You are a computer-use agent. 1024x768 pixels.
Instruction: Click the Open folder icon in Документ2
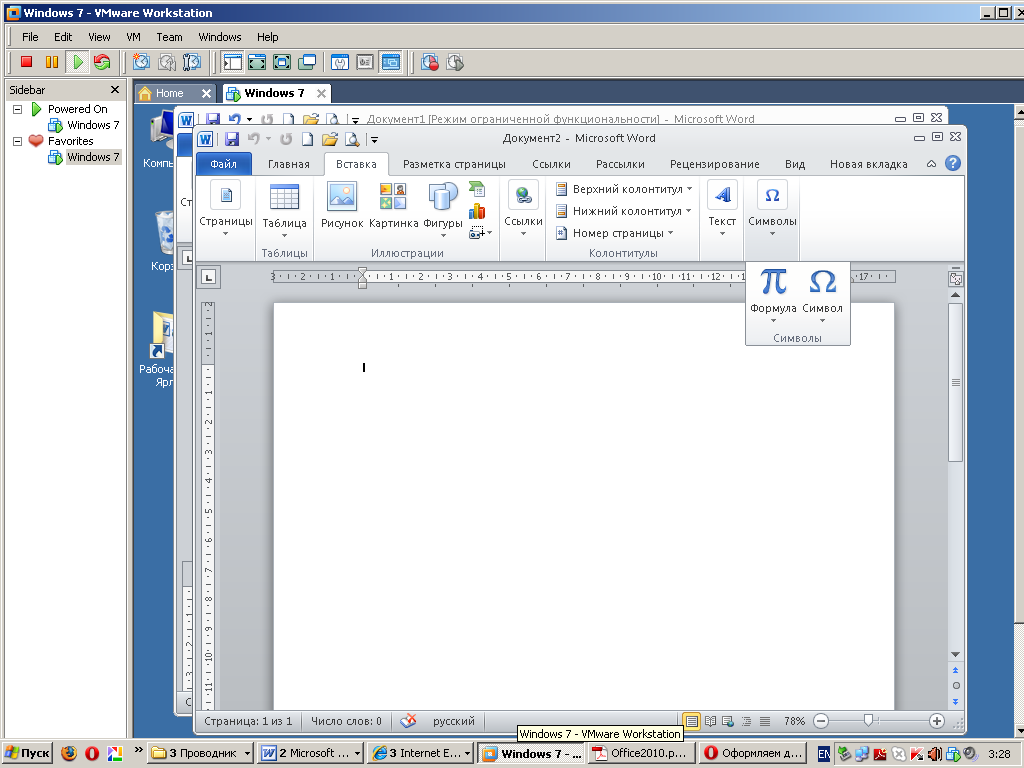pyautogui.click(x=330, y=138)
